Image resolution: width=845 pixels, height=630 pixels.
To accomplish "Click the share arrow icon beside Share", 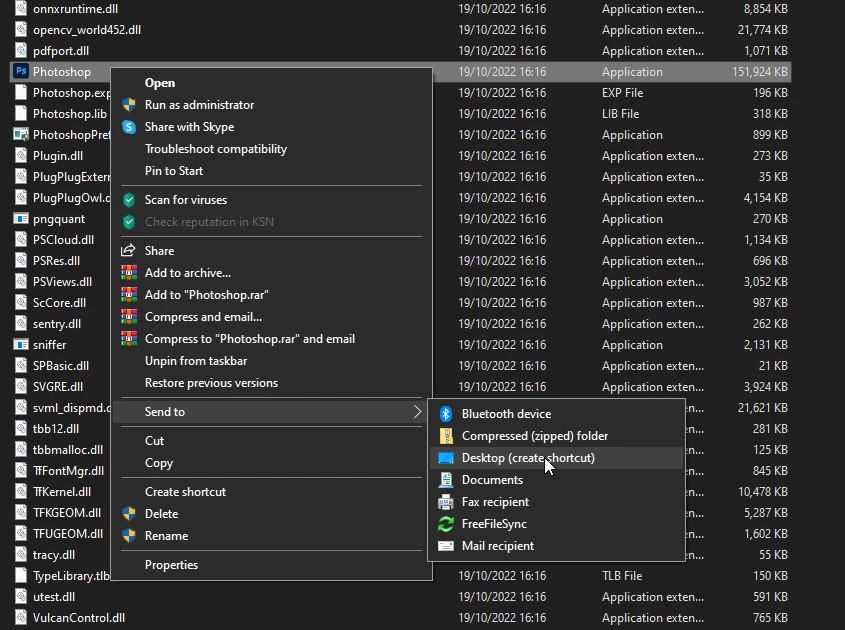I will pyautogui.click(x=128, y=251).
